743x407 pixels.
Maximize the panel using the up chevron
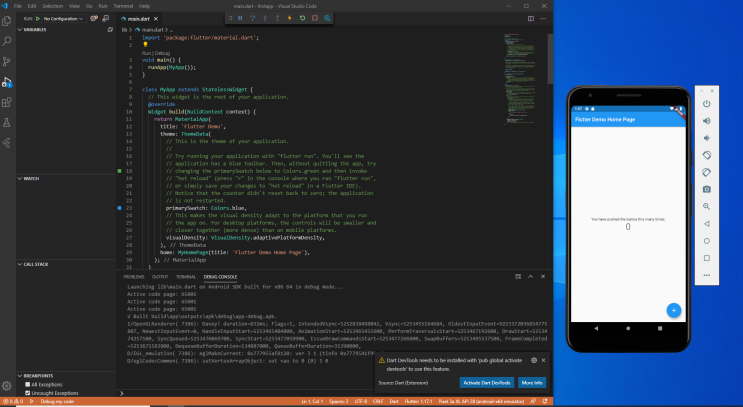click(x=530, y=276)
